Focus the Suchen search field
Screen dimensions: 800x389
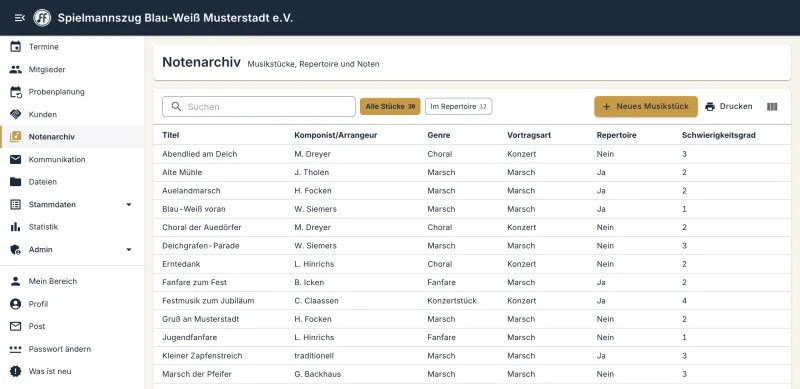coord(259,106)
